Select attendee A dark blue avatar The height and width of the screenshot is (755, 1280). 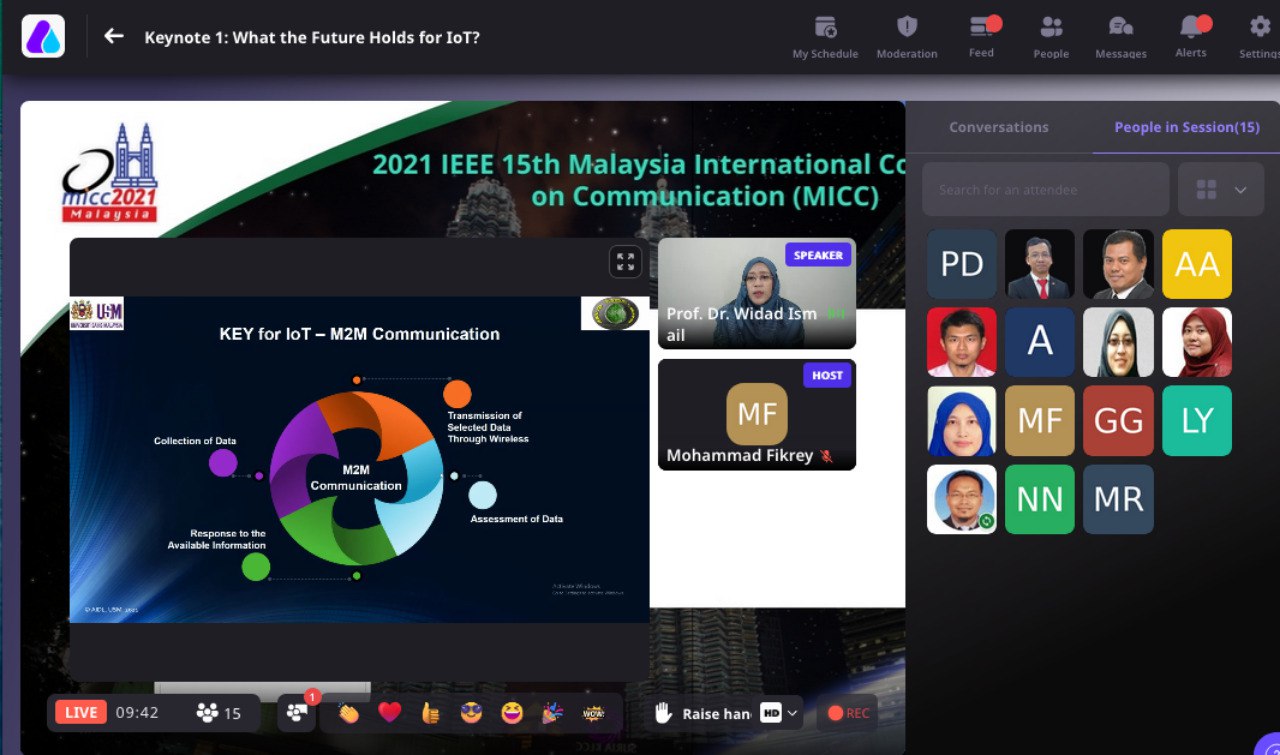[x=1040, y=342]
